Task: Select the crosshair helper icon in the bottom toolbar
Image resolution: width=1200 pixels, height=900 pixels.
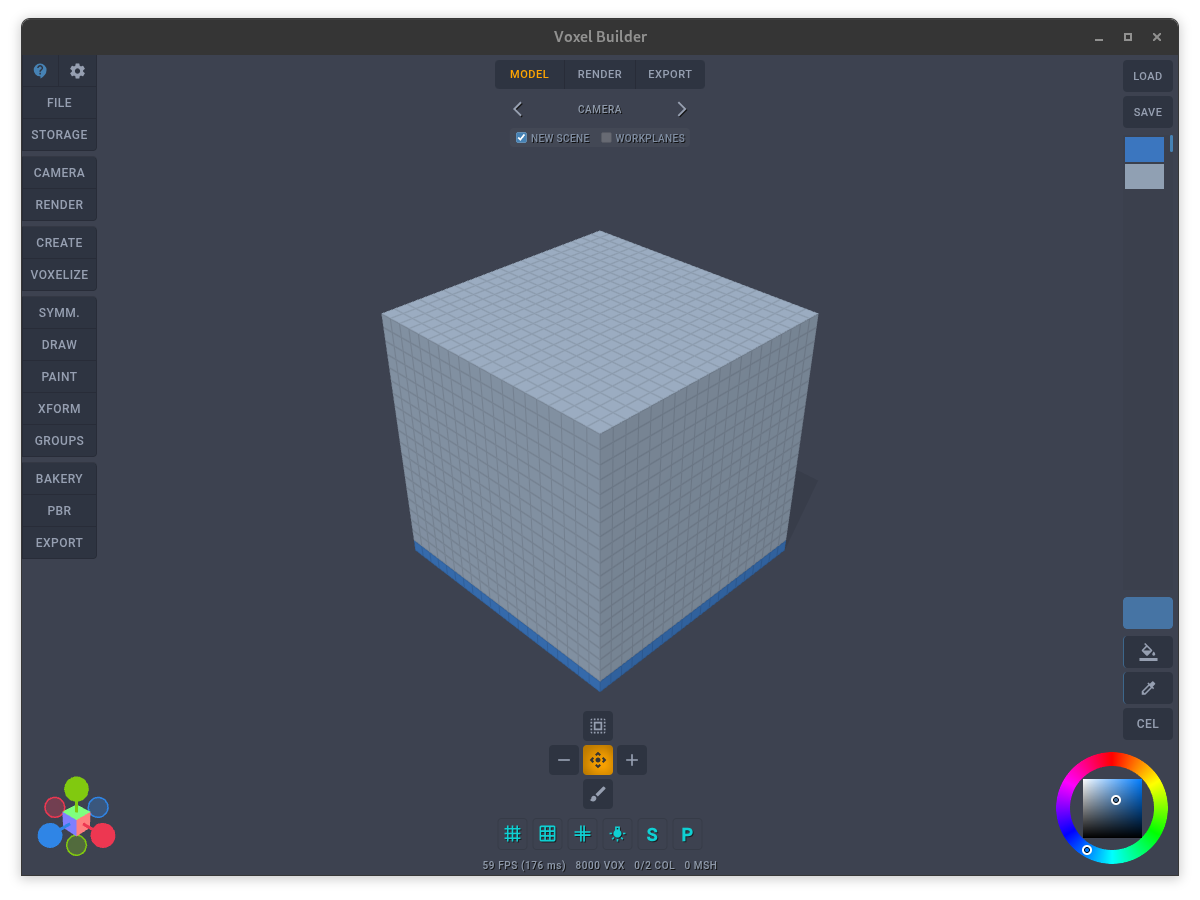Action: coord(582,833)
